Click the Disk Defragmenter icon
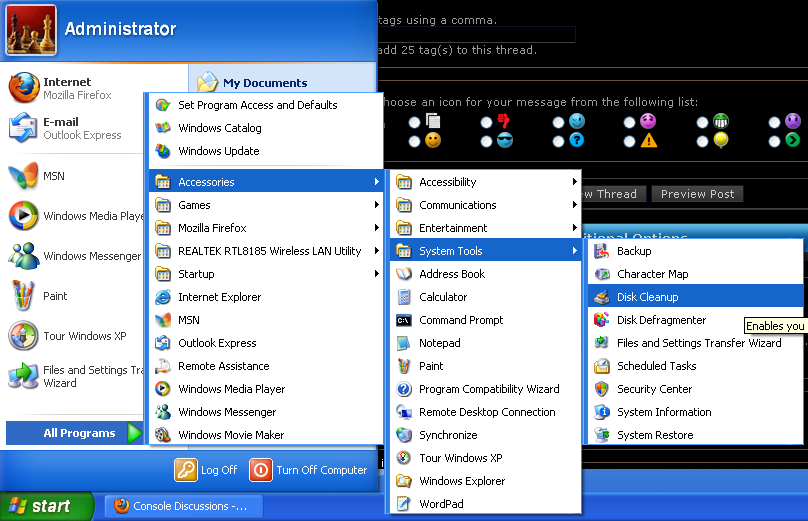Viewport: 808px width, 521px height. click(x=601, y=320)
